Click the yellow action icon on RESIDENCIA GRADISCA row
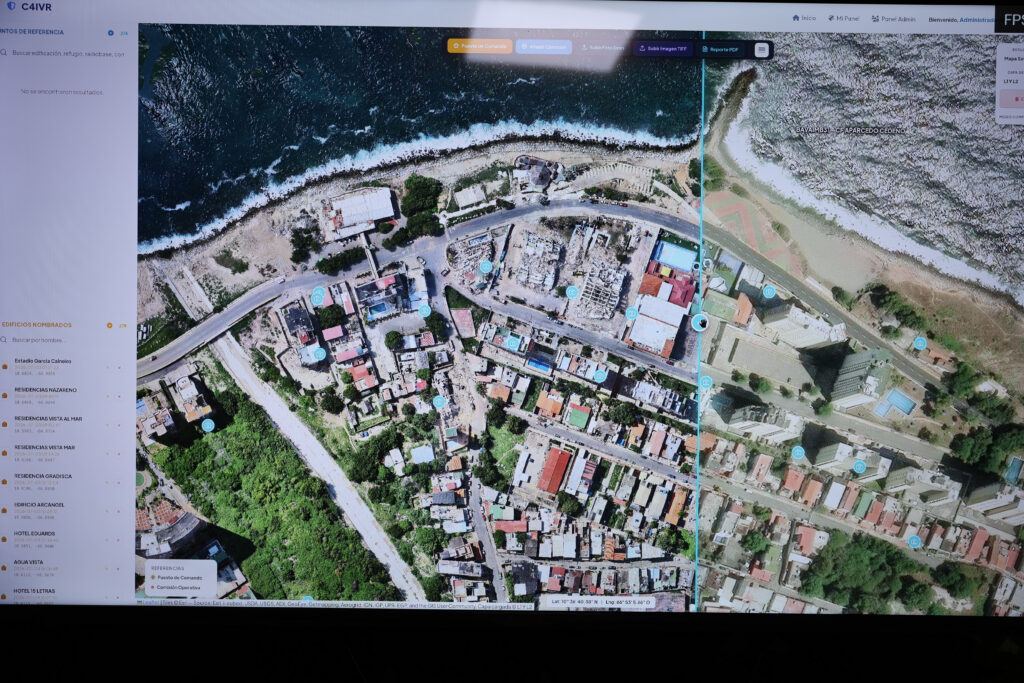 click(108, 483)
